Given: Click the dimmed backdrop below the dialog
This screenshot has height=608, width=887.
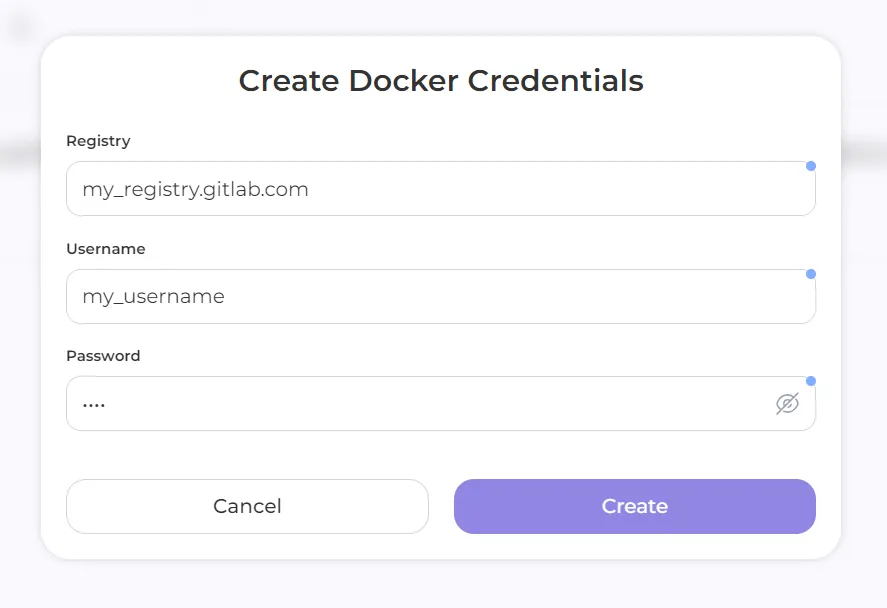Looking at the screenshot, I should (x=443, y=585).
